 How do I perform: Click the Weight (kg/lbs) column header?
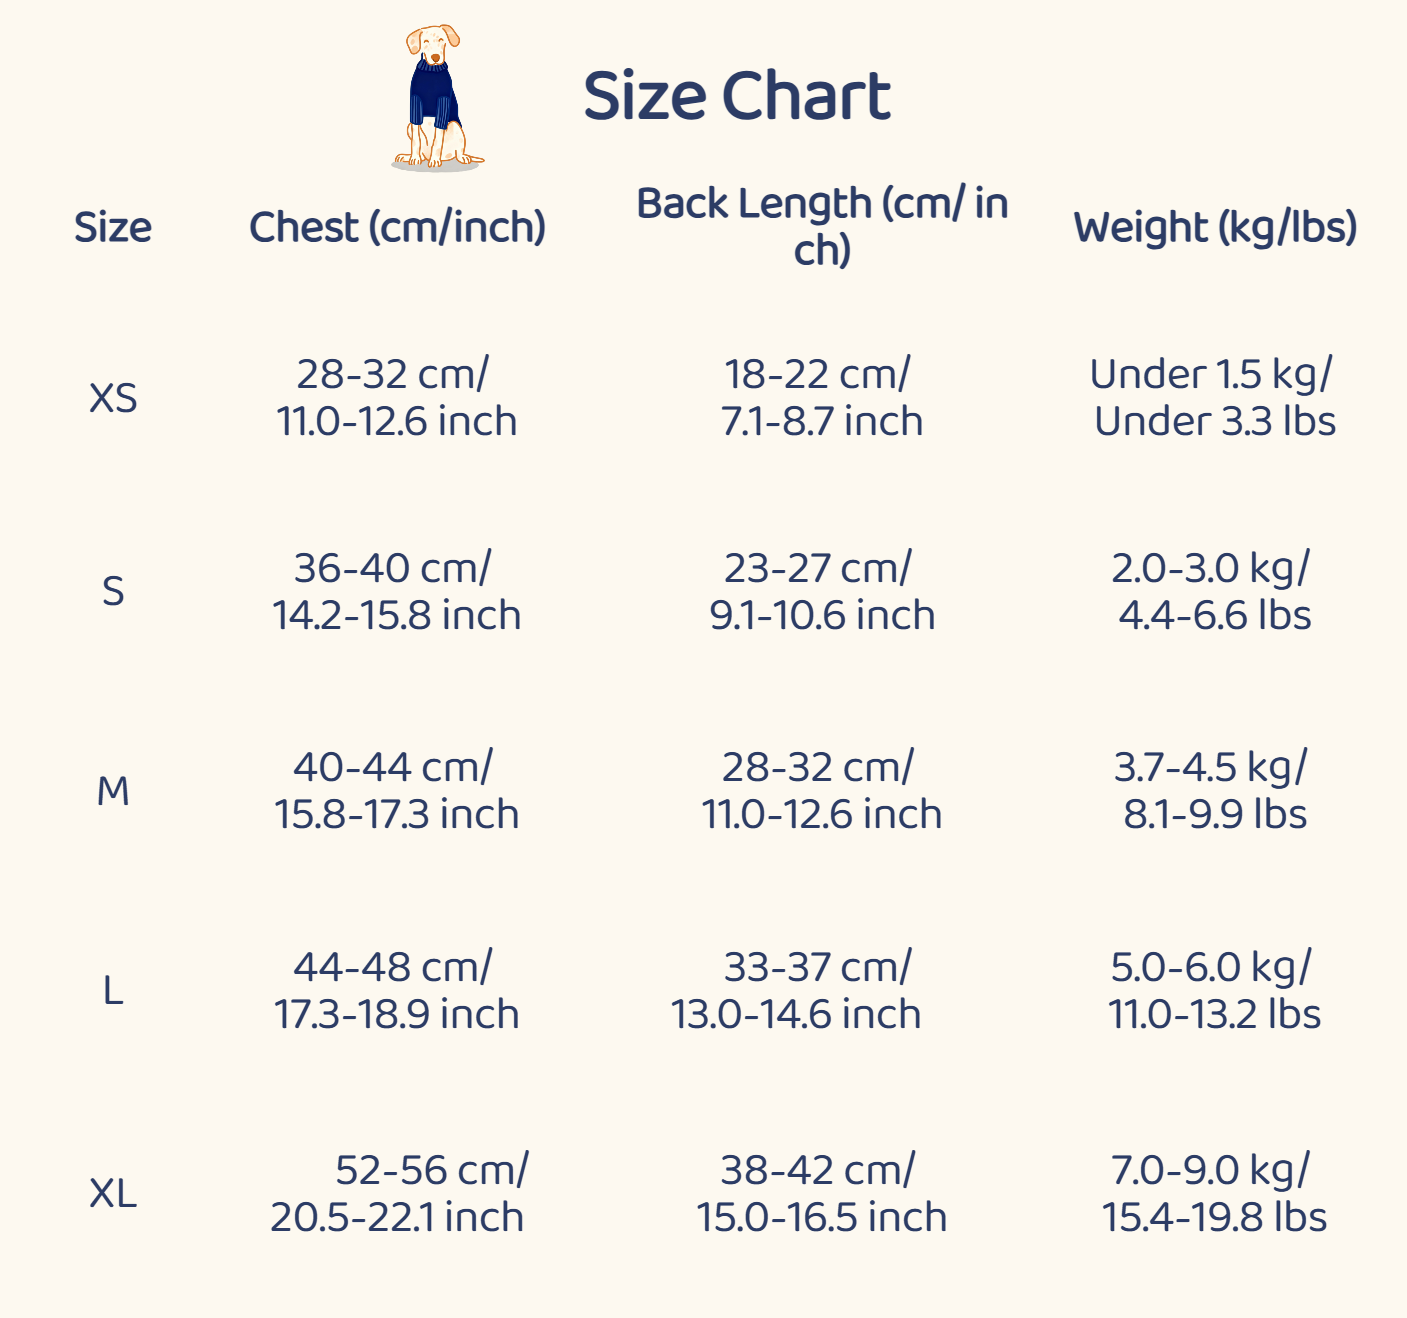pyautogui.click(x=1215, y=227)
